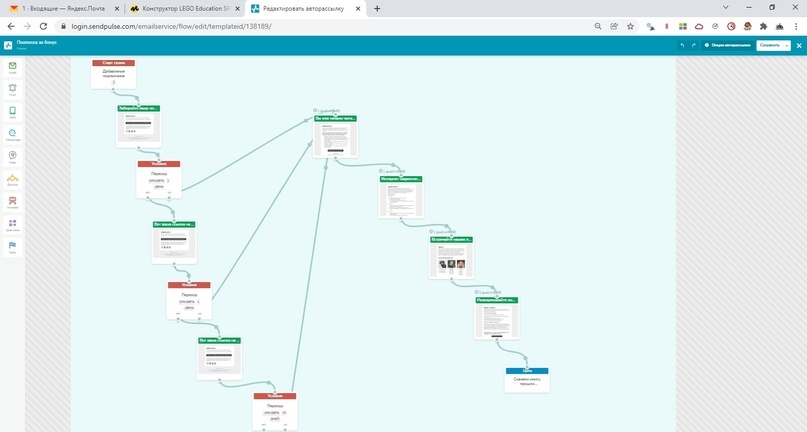The height and width of the screenshot is (432, 807).
Task: Click the white Save button
Action: (768, 45)
